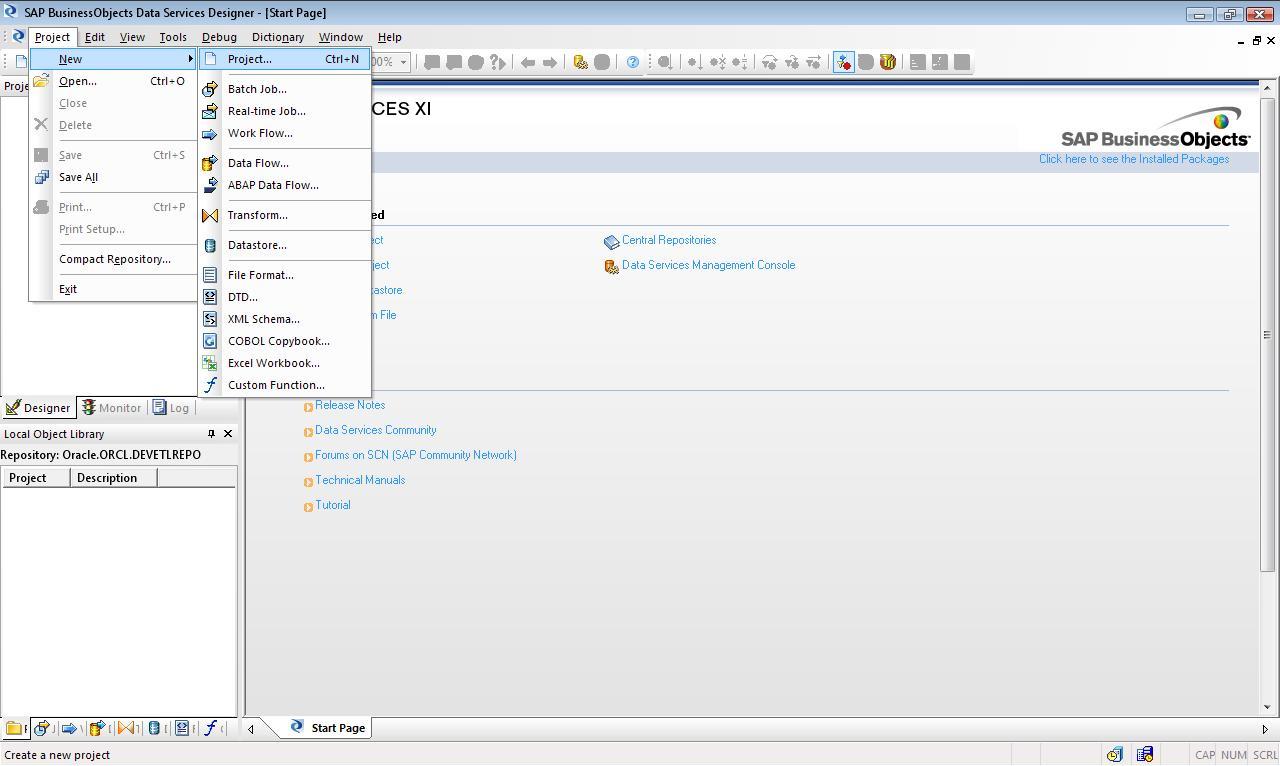
Task: Click Open... in the Project menu
Action: [113, 81]
